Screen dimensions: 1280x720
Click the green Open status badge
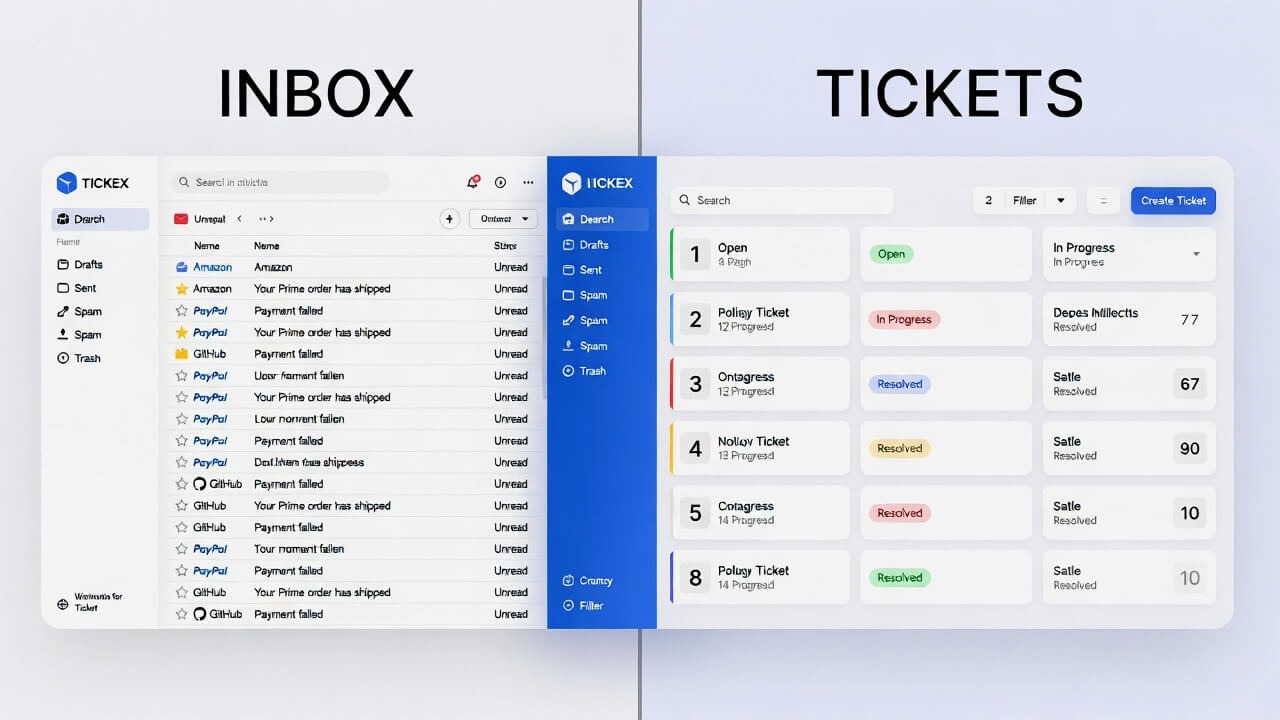pos(891,254)
